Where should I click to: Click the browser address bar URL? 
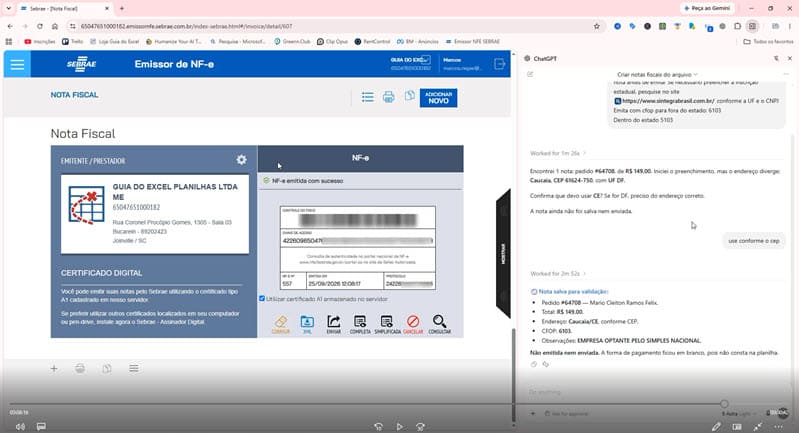[x=187, y=26]
